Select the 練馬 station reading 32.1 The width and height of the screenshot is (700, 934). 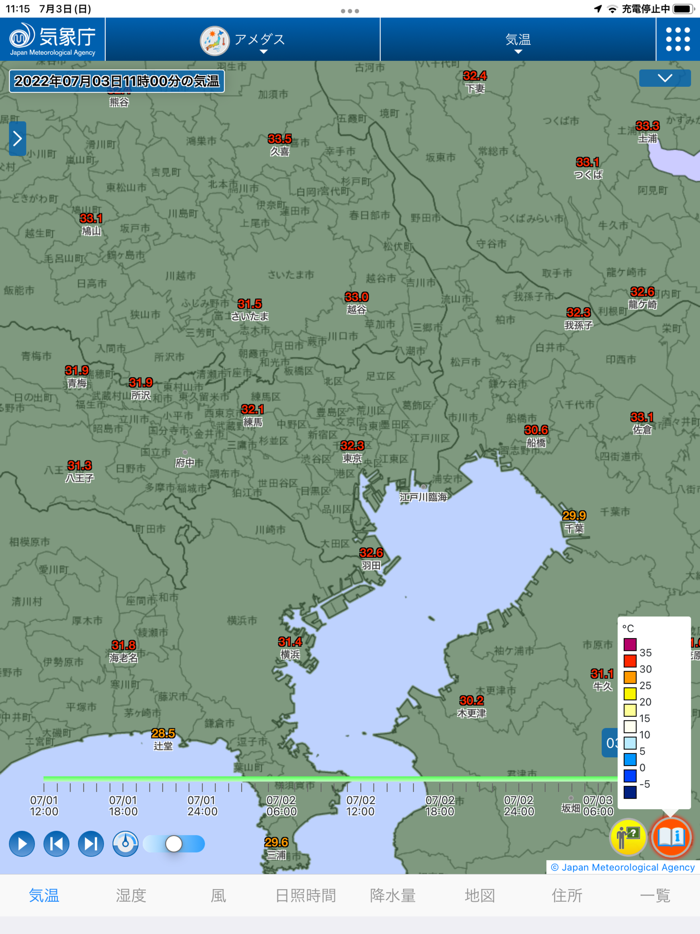tap(252, 415)
